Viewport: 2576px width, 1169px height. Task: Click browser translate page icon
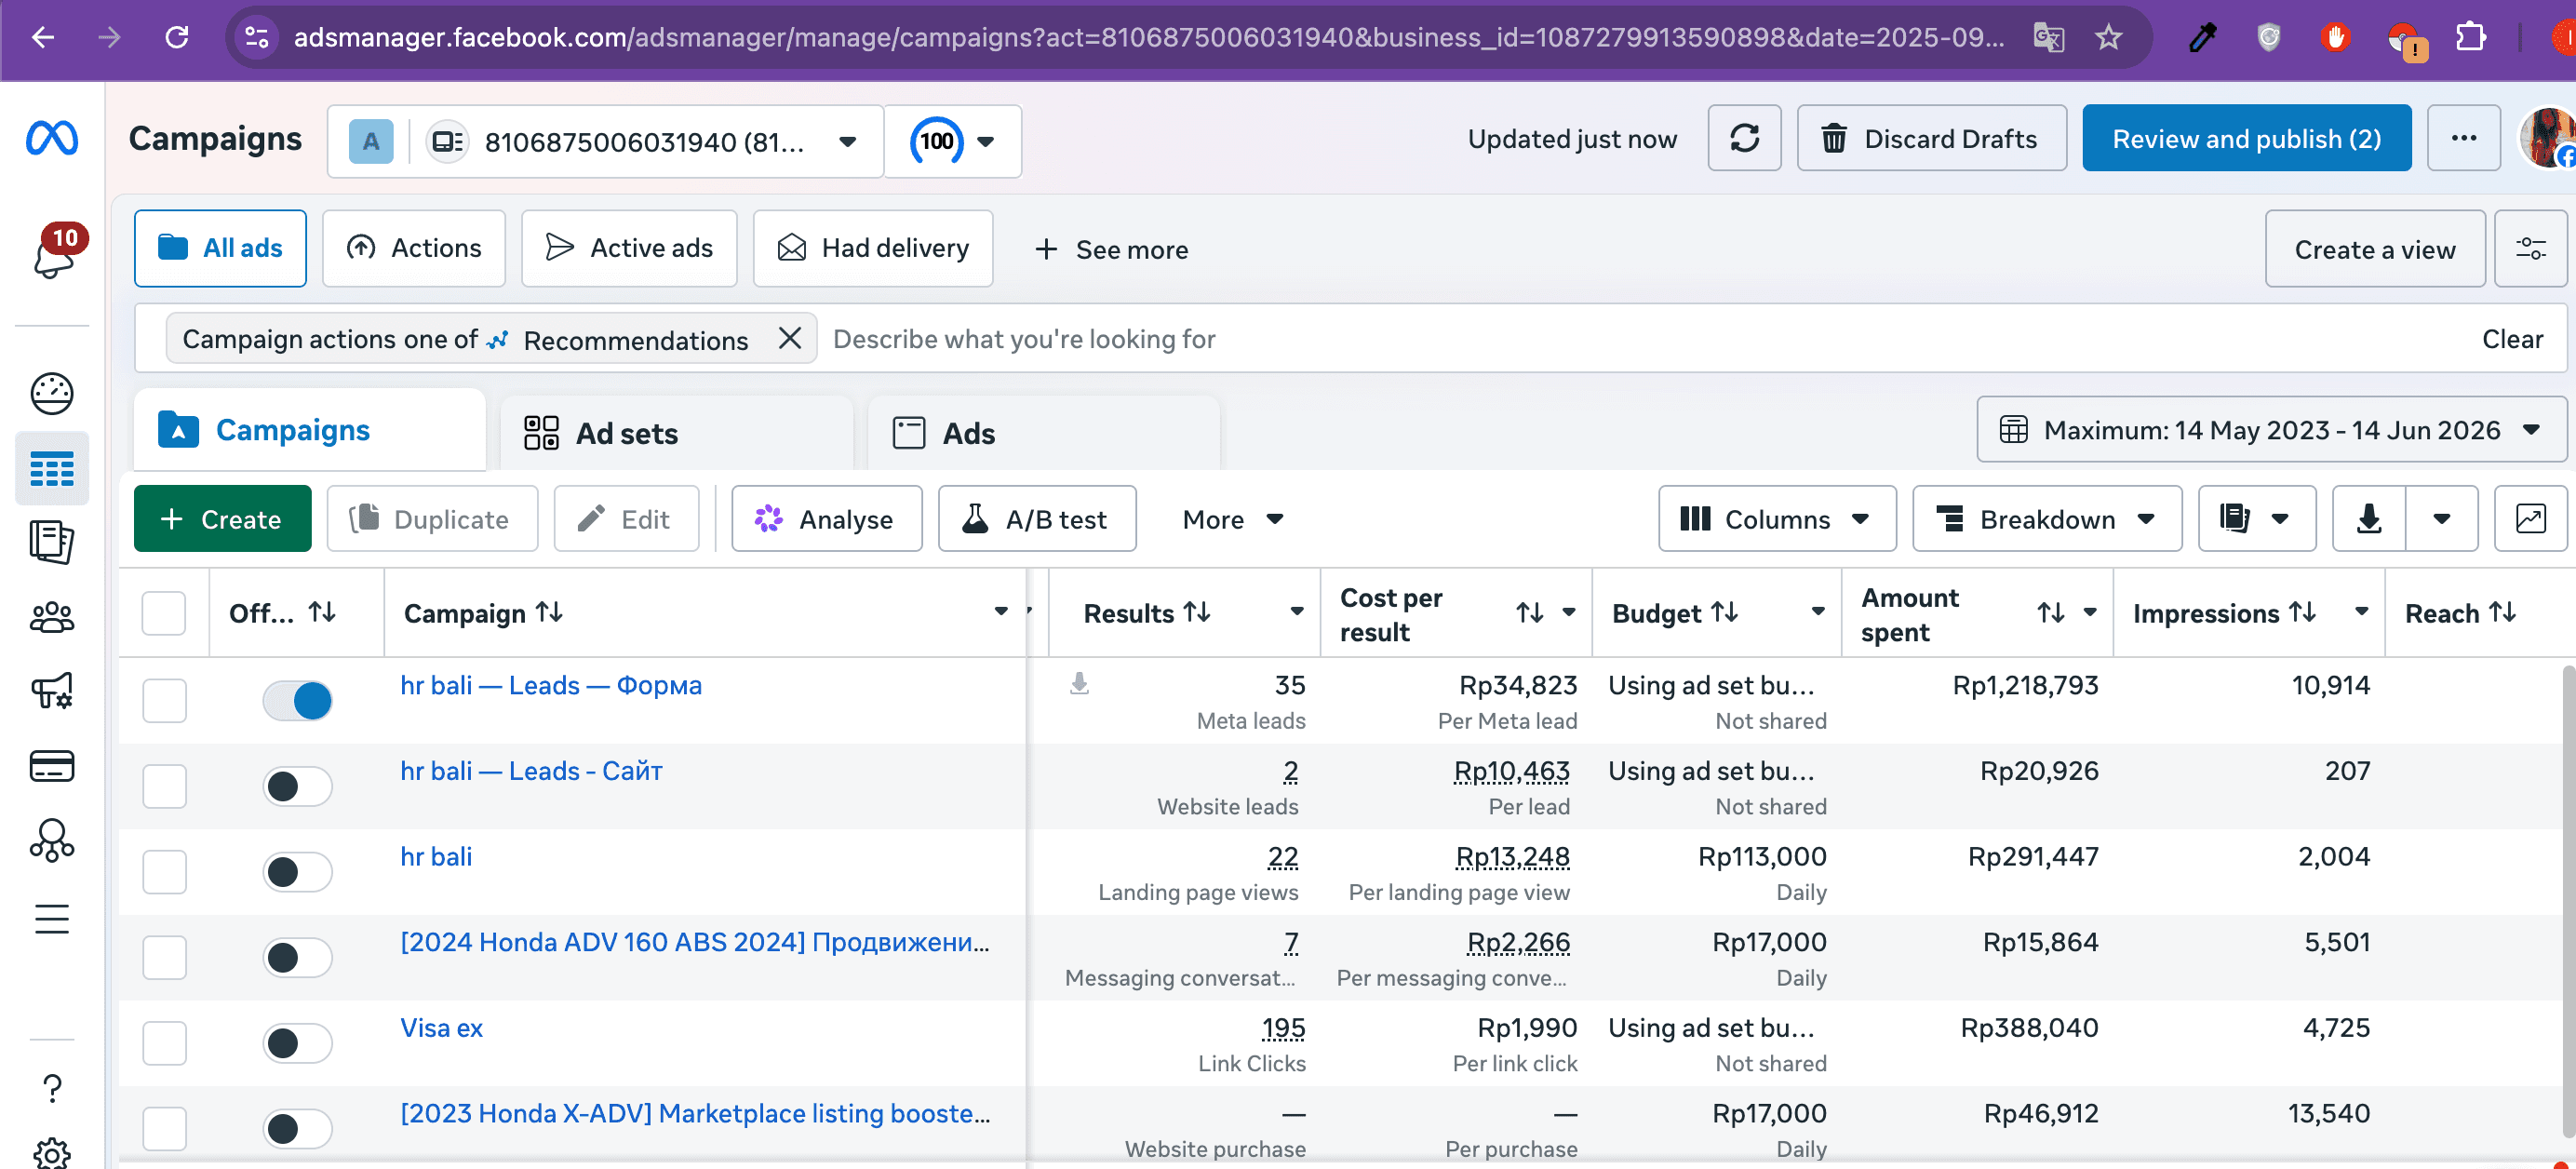[x=2048, y=38]
